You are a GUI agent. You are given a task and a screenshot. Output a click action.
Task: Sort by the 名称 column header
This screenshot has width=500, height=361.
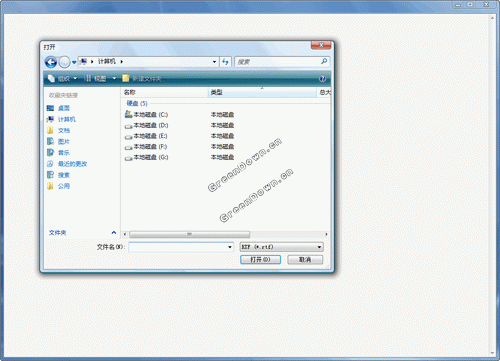tap(164, 92)
